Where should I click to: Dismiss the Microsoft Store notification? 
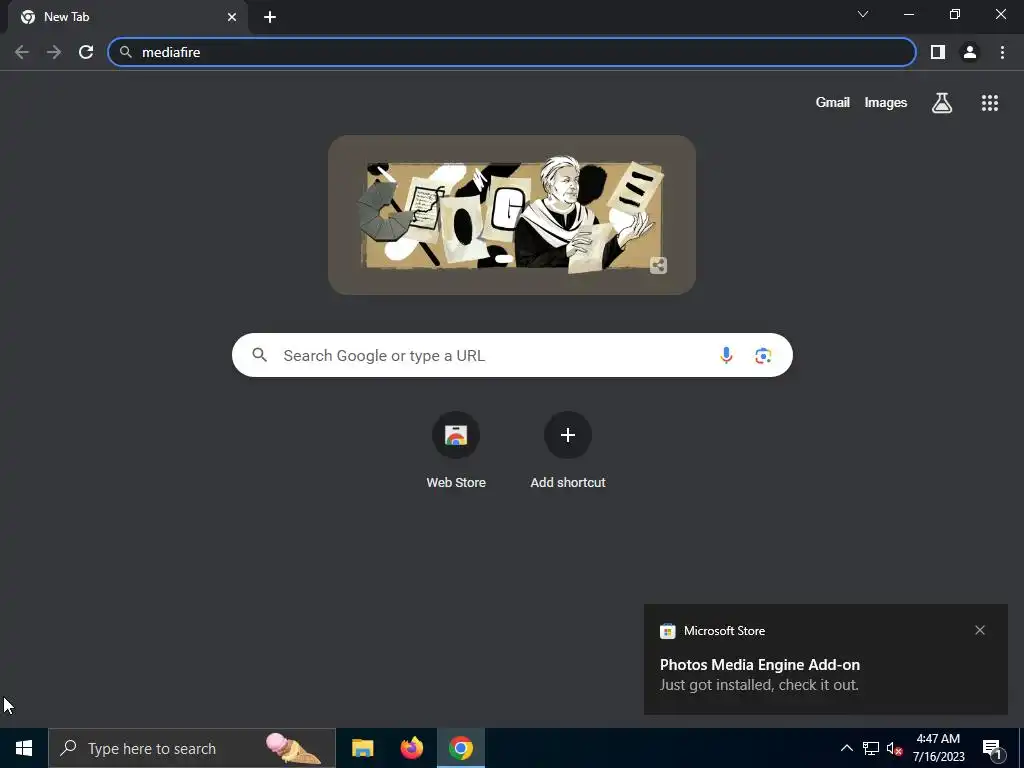tap(980, 630)
